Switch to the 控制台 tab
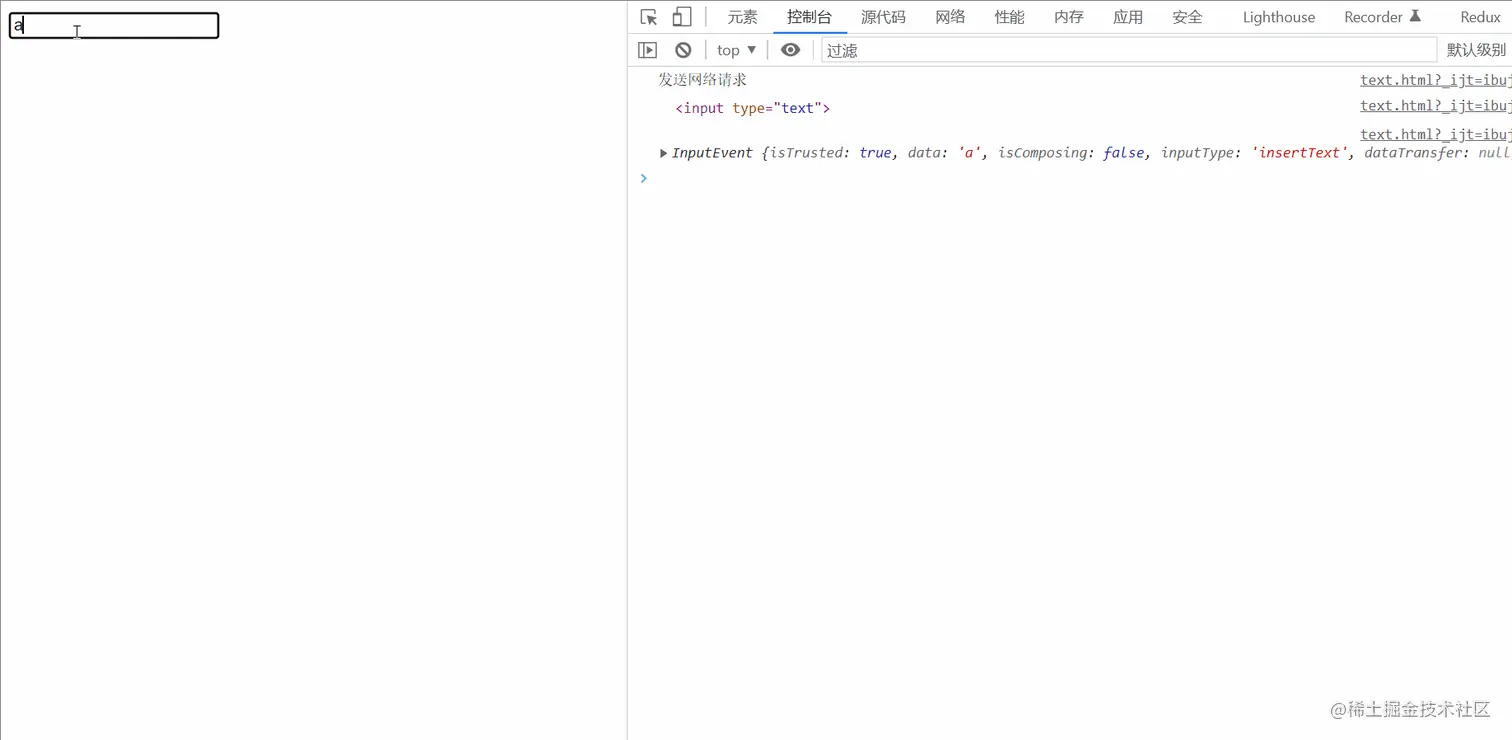1512x740 pixels. (x=809, y=17)
